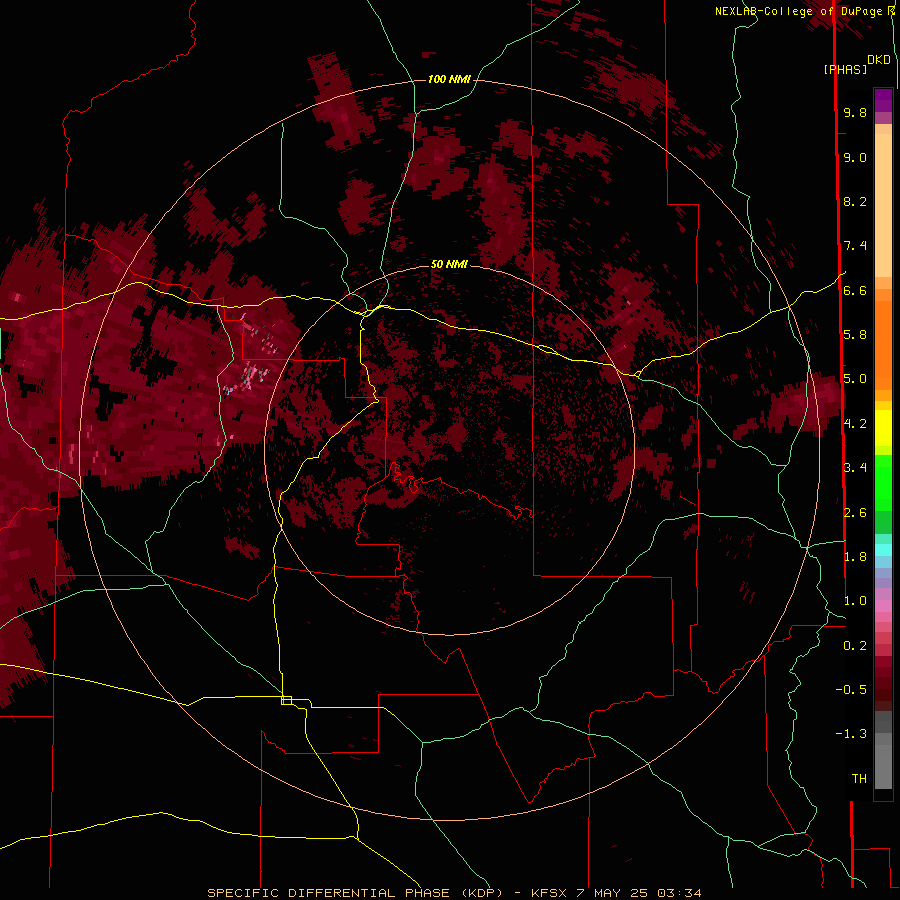Click the 8.2 color scale value
The height and width of the screenshot is (900, 900).
pyautogui.click(x=855, y=201)
